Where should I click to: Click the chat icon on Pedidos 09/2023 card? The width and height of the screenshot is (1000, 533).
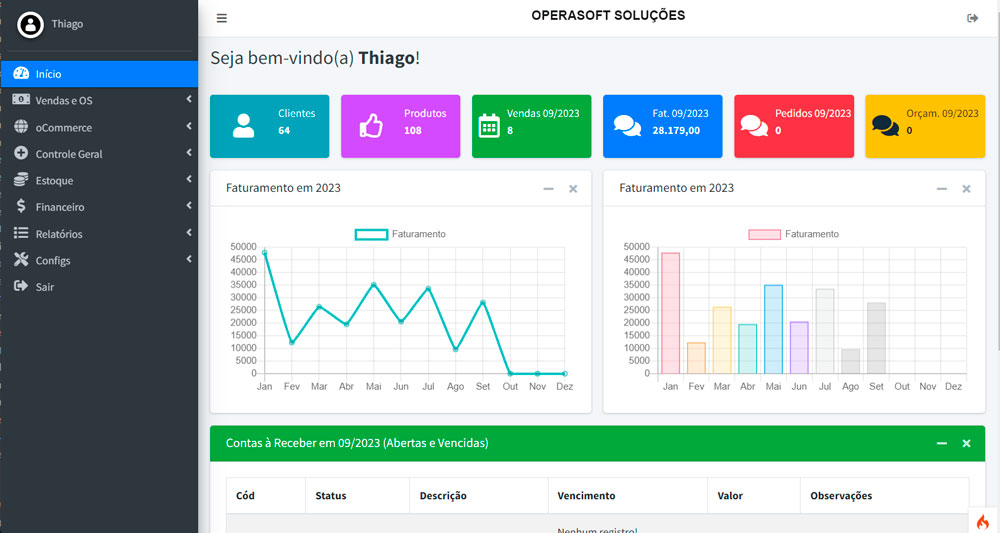tap(754, 126)
